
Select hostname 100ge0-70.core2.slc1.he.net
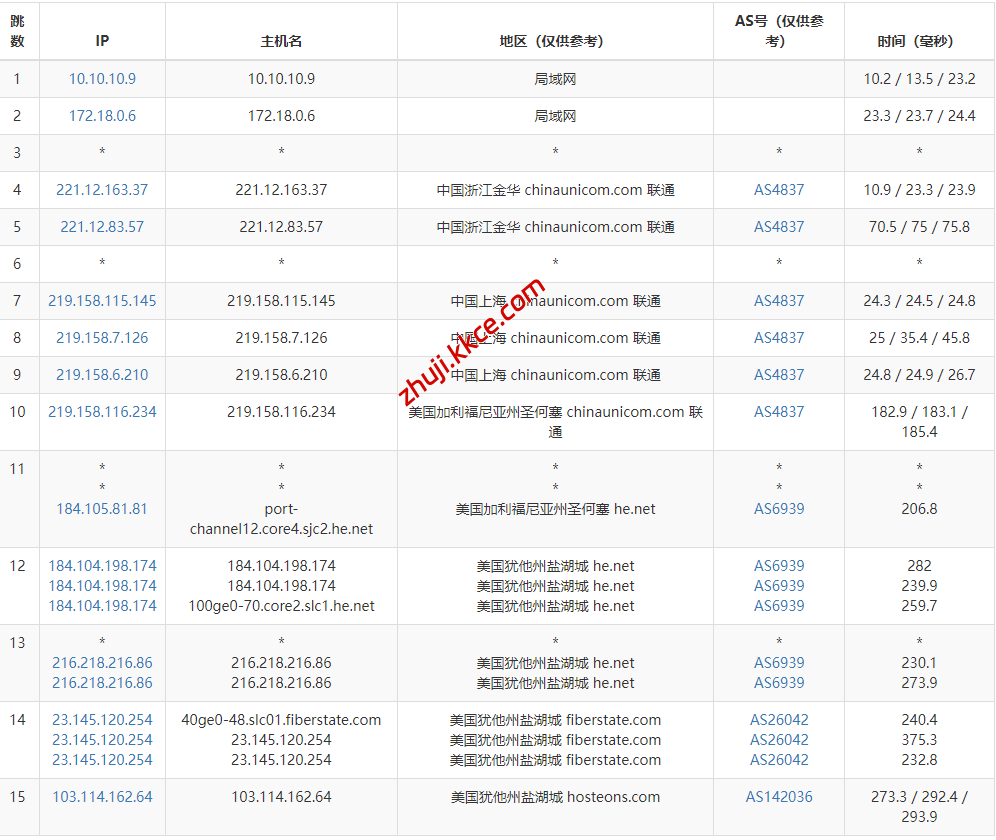(x=281, y=606)
